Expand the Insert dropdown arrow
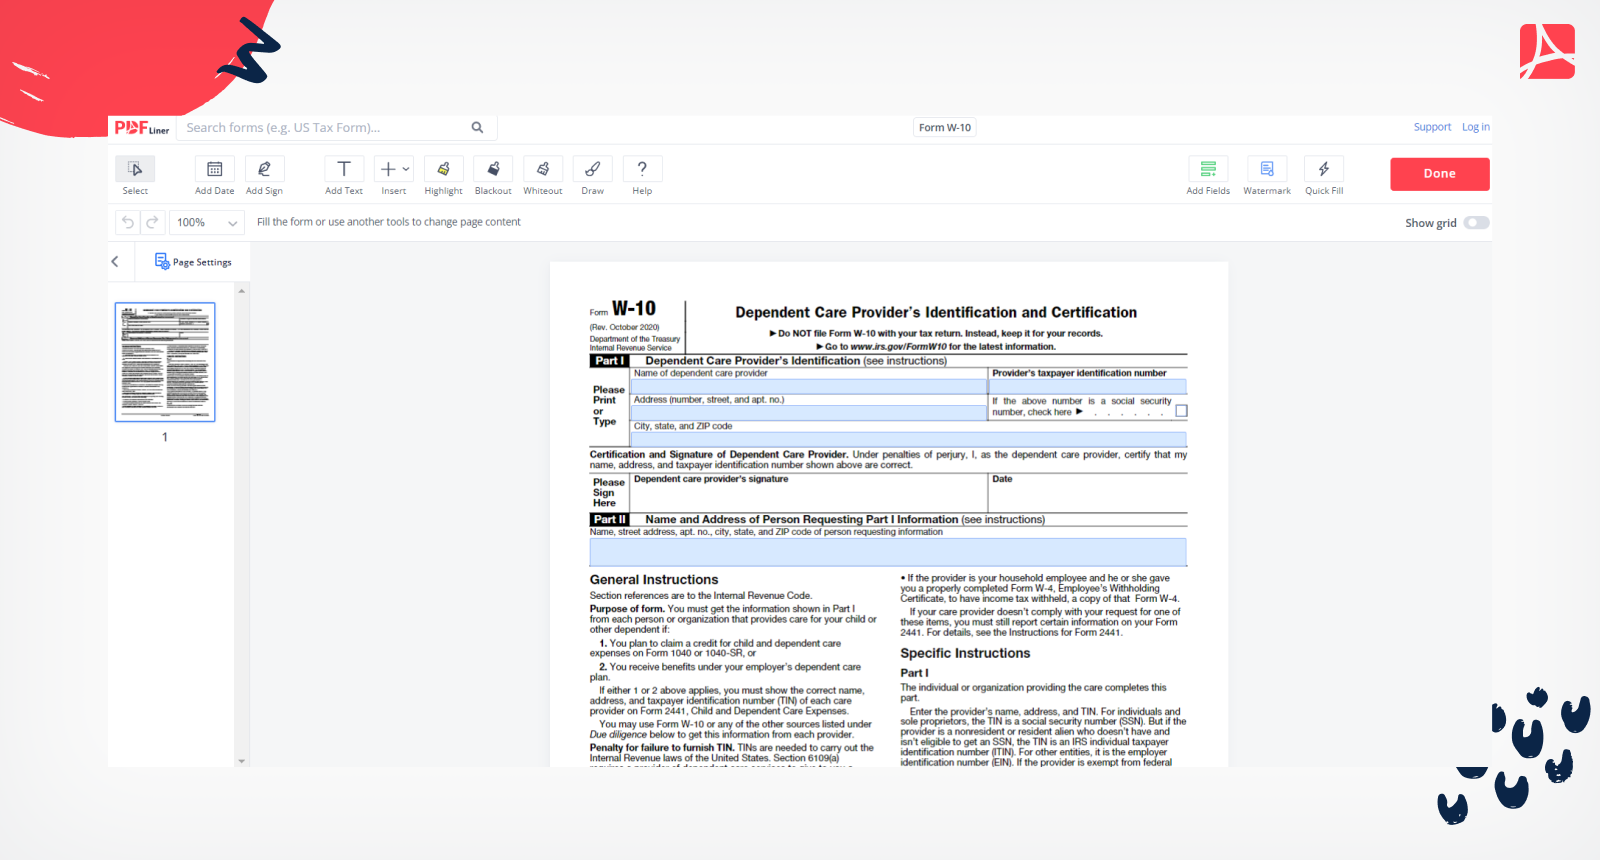The width and height of the screenshot is (1600, 860). (x=406, y=169)
